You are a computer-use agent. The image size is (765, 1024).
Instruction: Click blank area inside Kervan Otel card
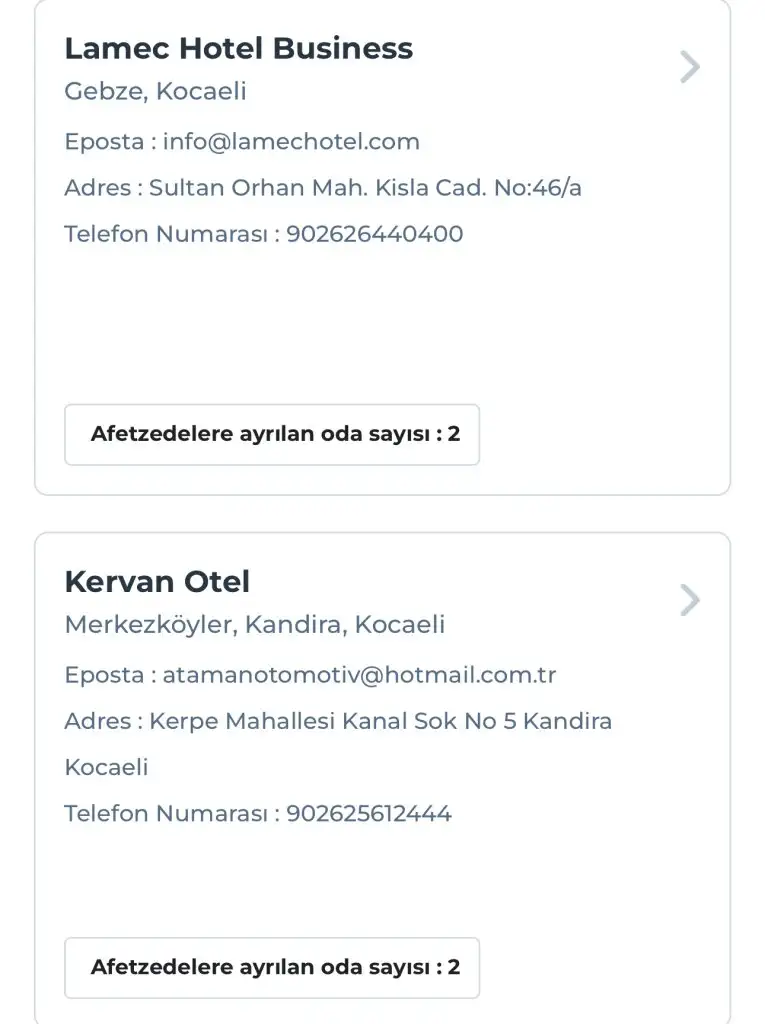click(x=380, y=880)
